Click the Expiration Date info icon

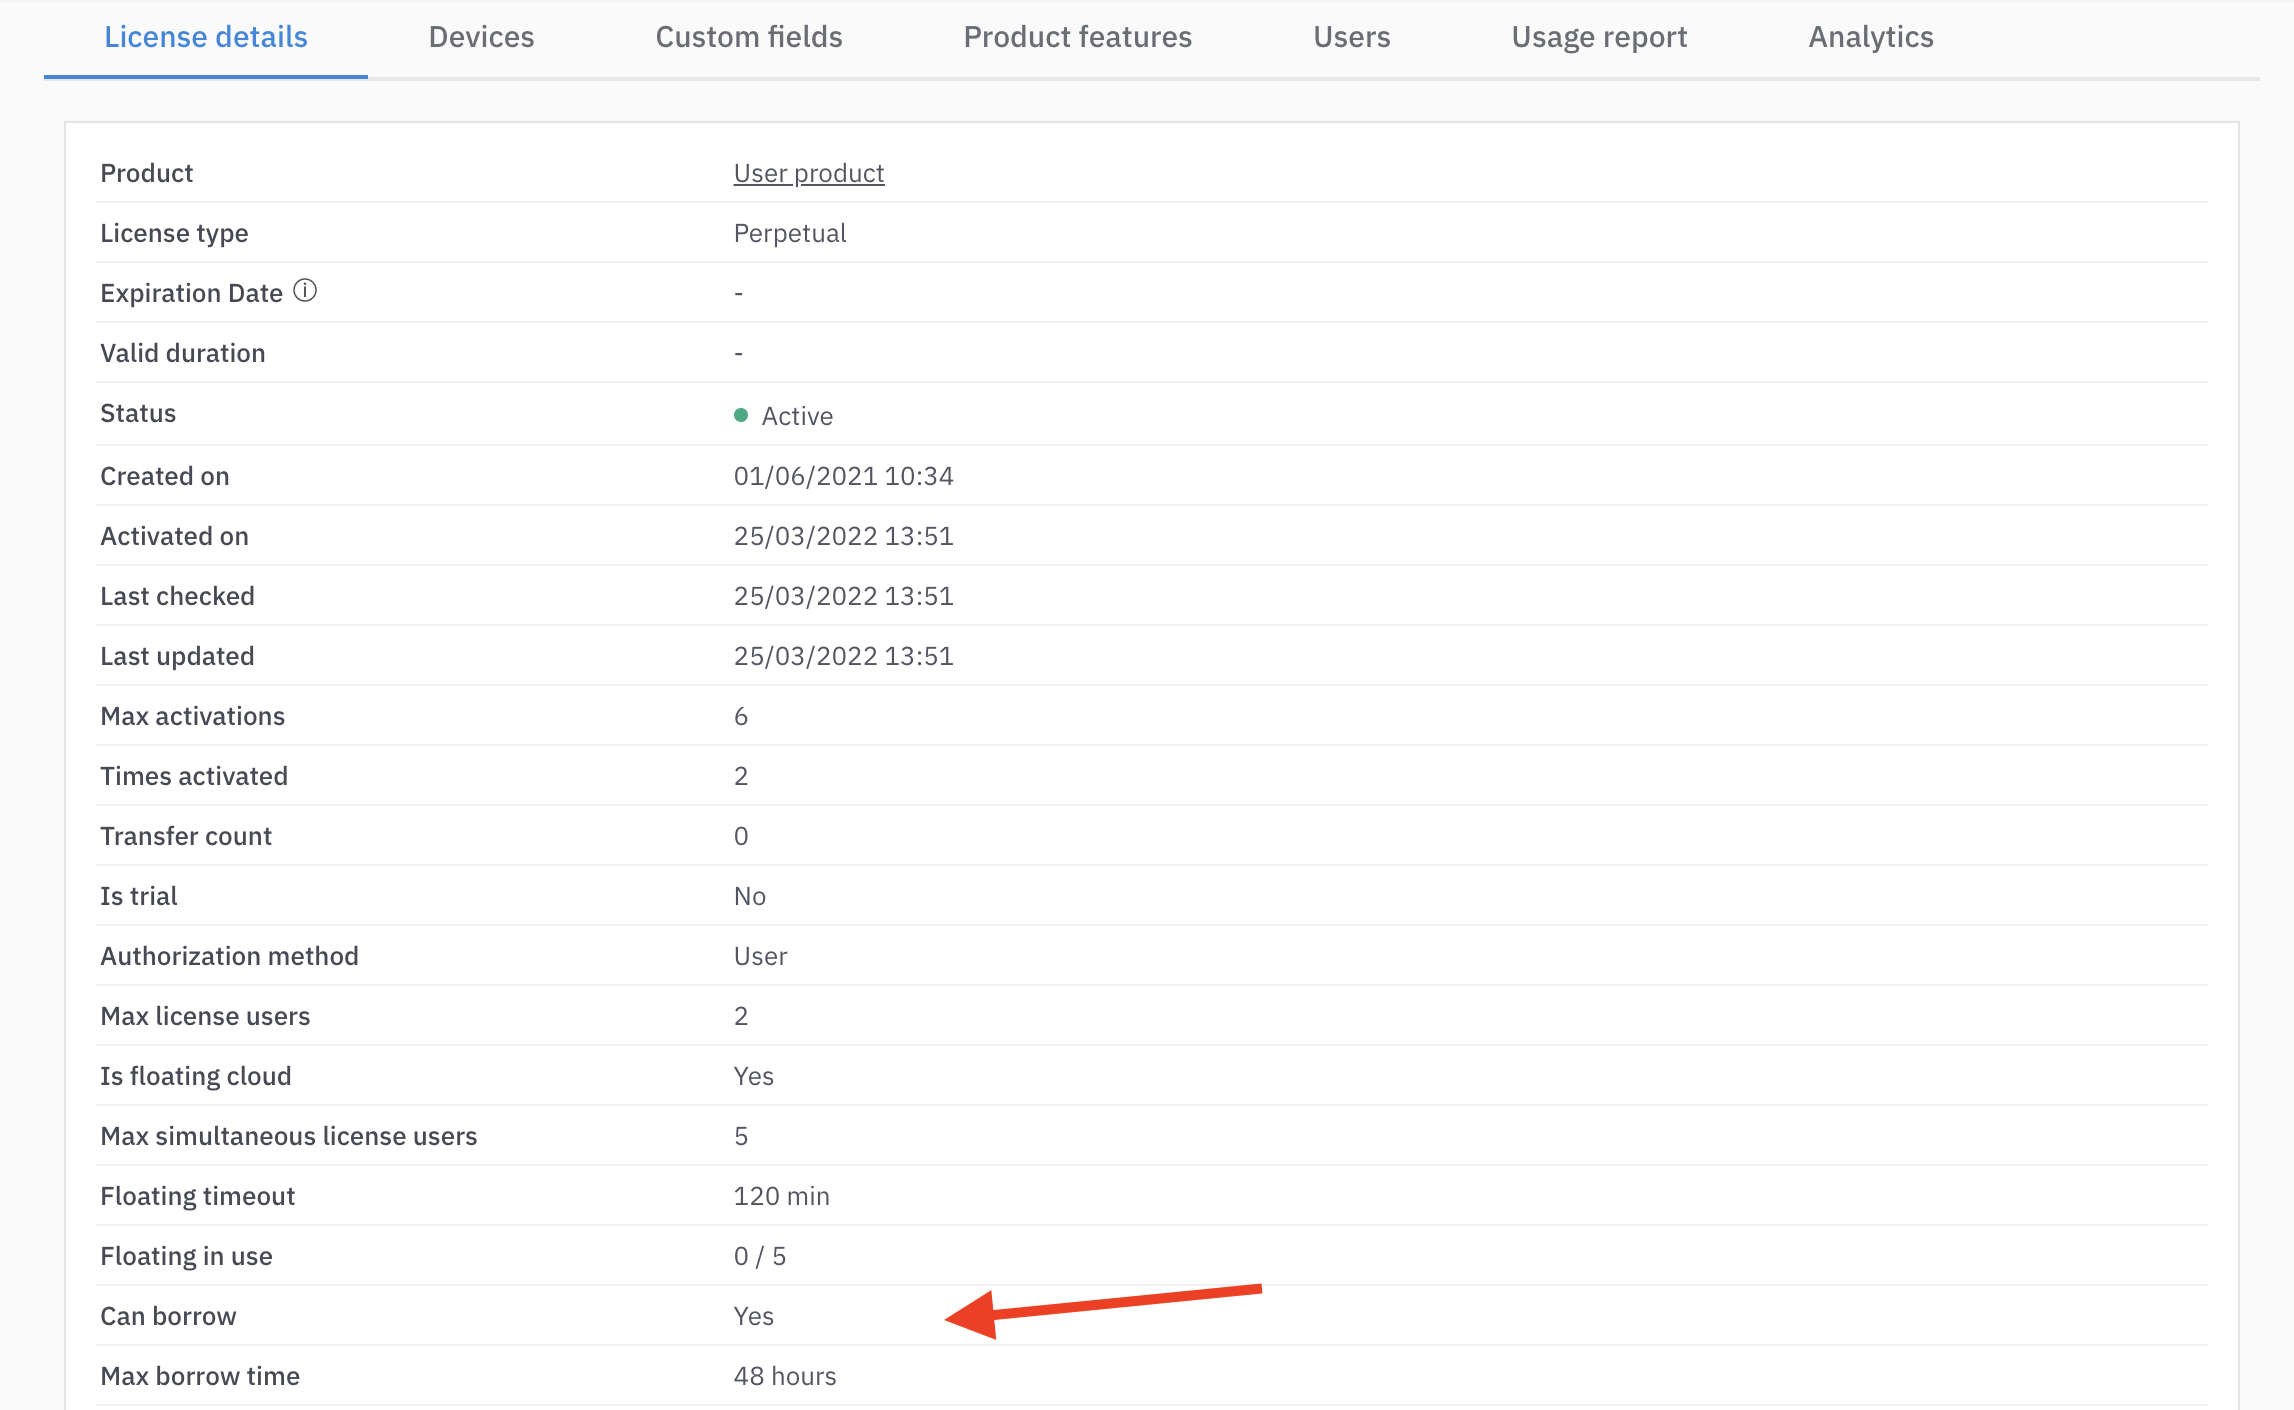[x=305, y=291]
